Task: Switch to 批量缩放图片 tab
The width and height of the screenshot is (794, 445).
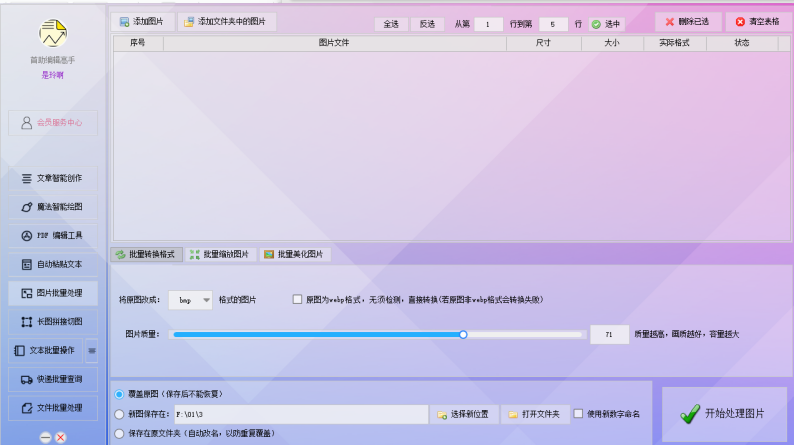Action: pos(221,254)
